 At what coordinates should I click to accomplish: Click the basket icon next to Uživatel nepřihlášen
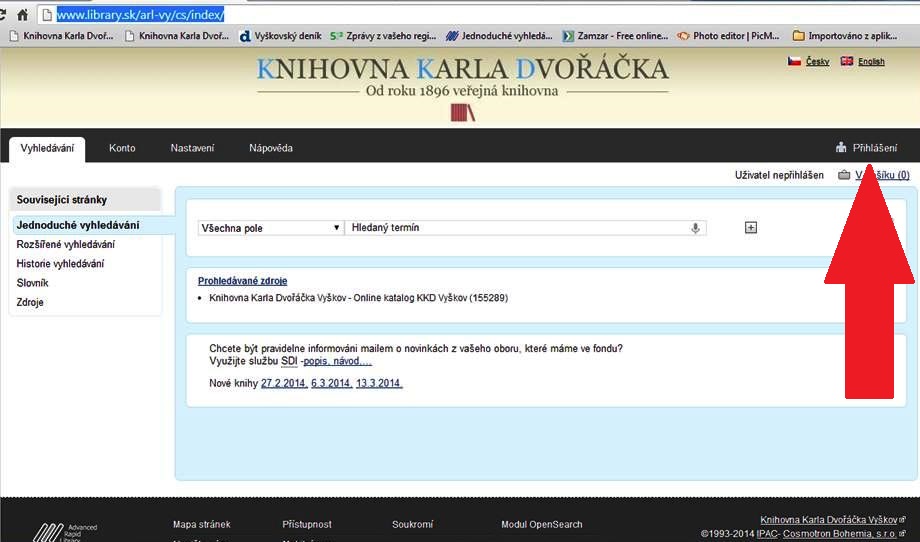(844, 175)
